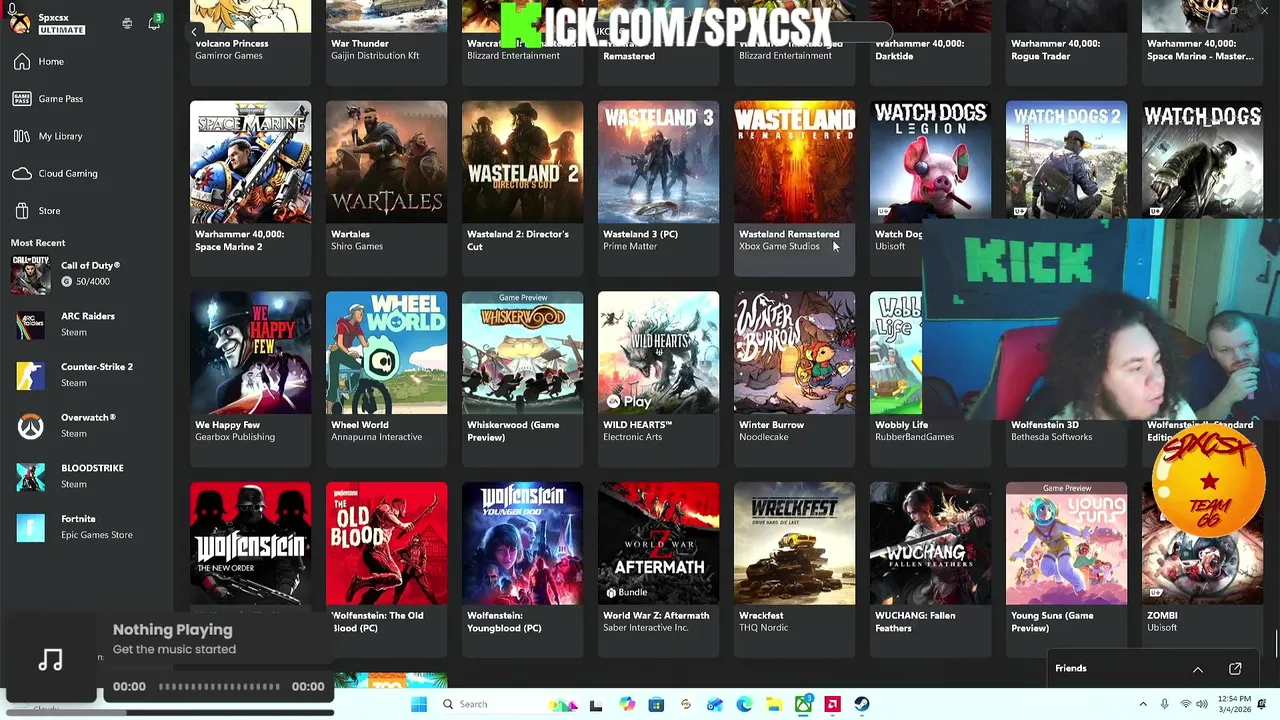Open Microsoft Edge from the taskbar
1280x720 pixels.
tap(744, 705)
